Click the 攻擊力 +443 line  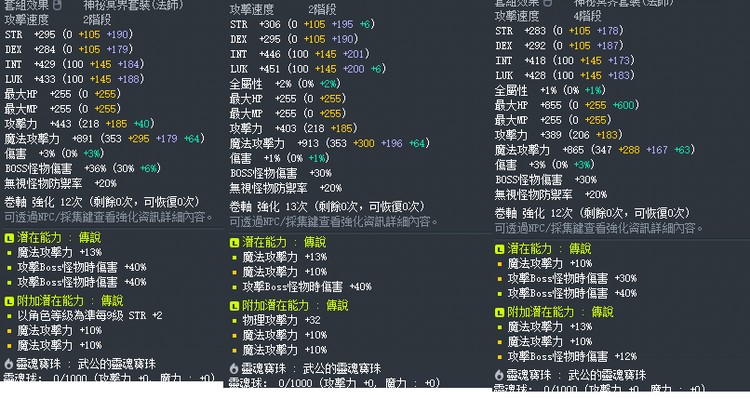click(x=79, y=124)
